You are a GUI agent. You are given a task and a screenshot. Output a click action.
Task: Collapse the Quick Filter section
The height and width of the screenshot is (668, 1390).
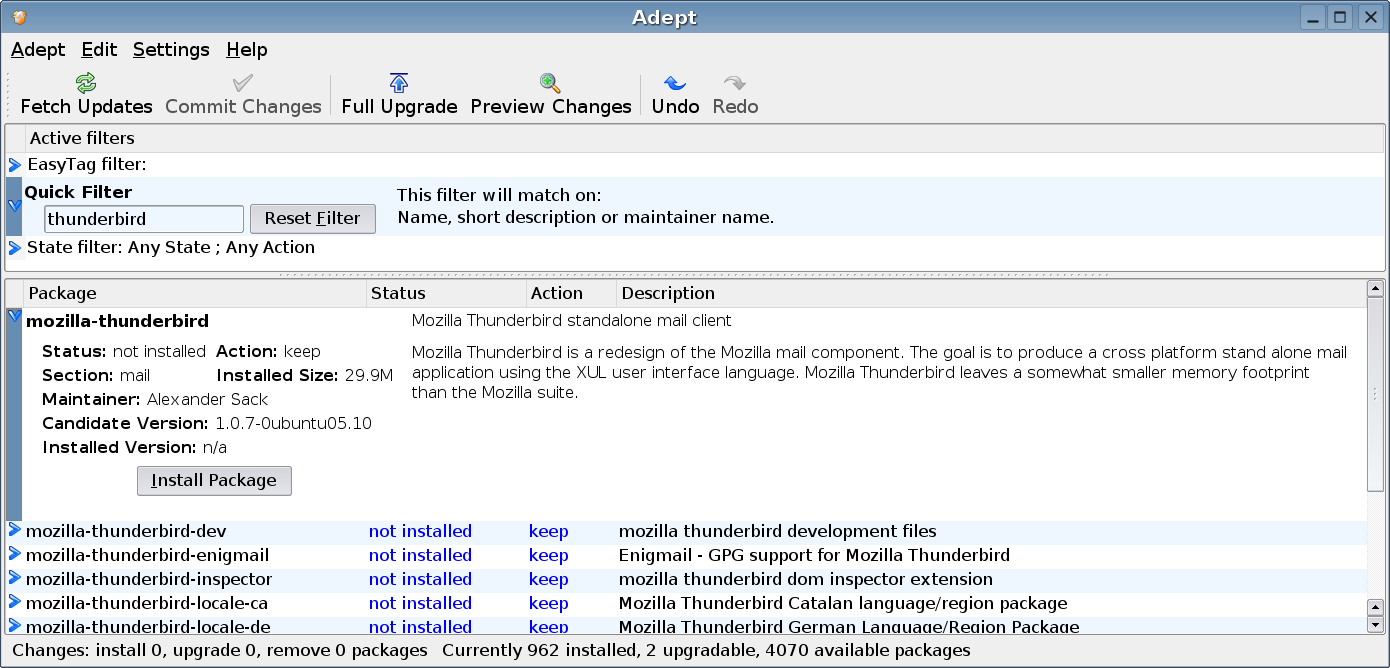[x=14, y=206]
